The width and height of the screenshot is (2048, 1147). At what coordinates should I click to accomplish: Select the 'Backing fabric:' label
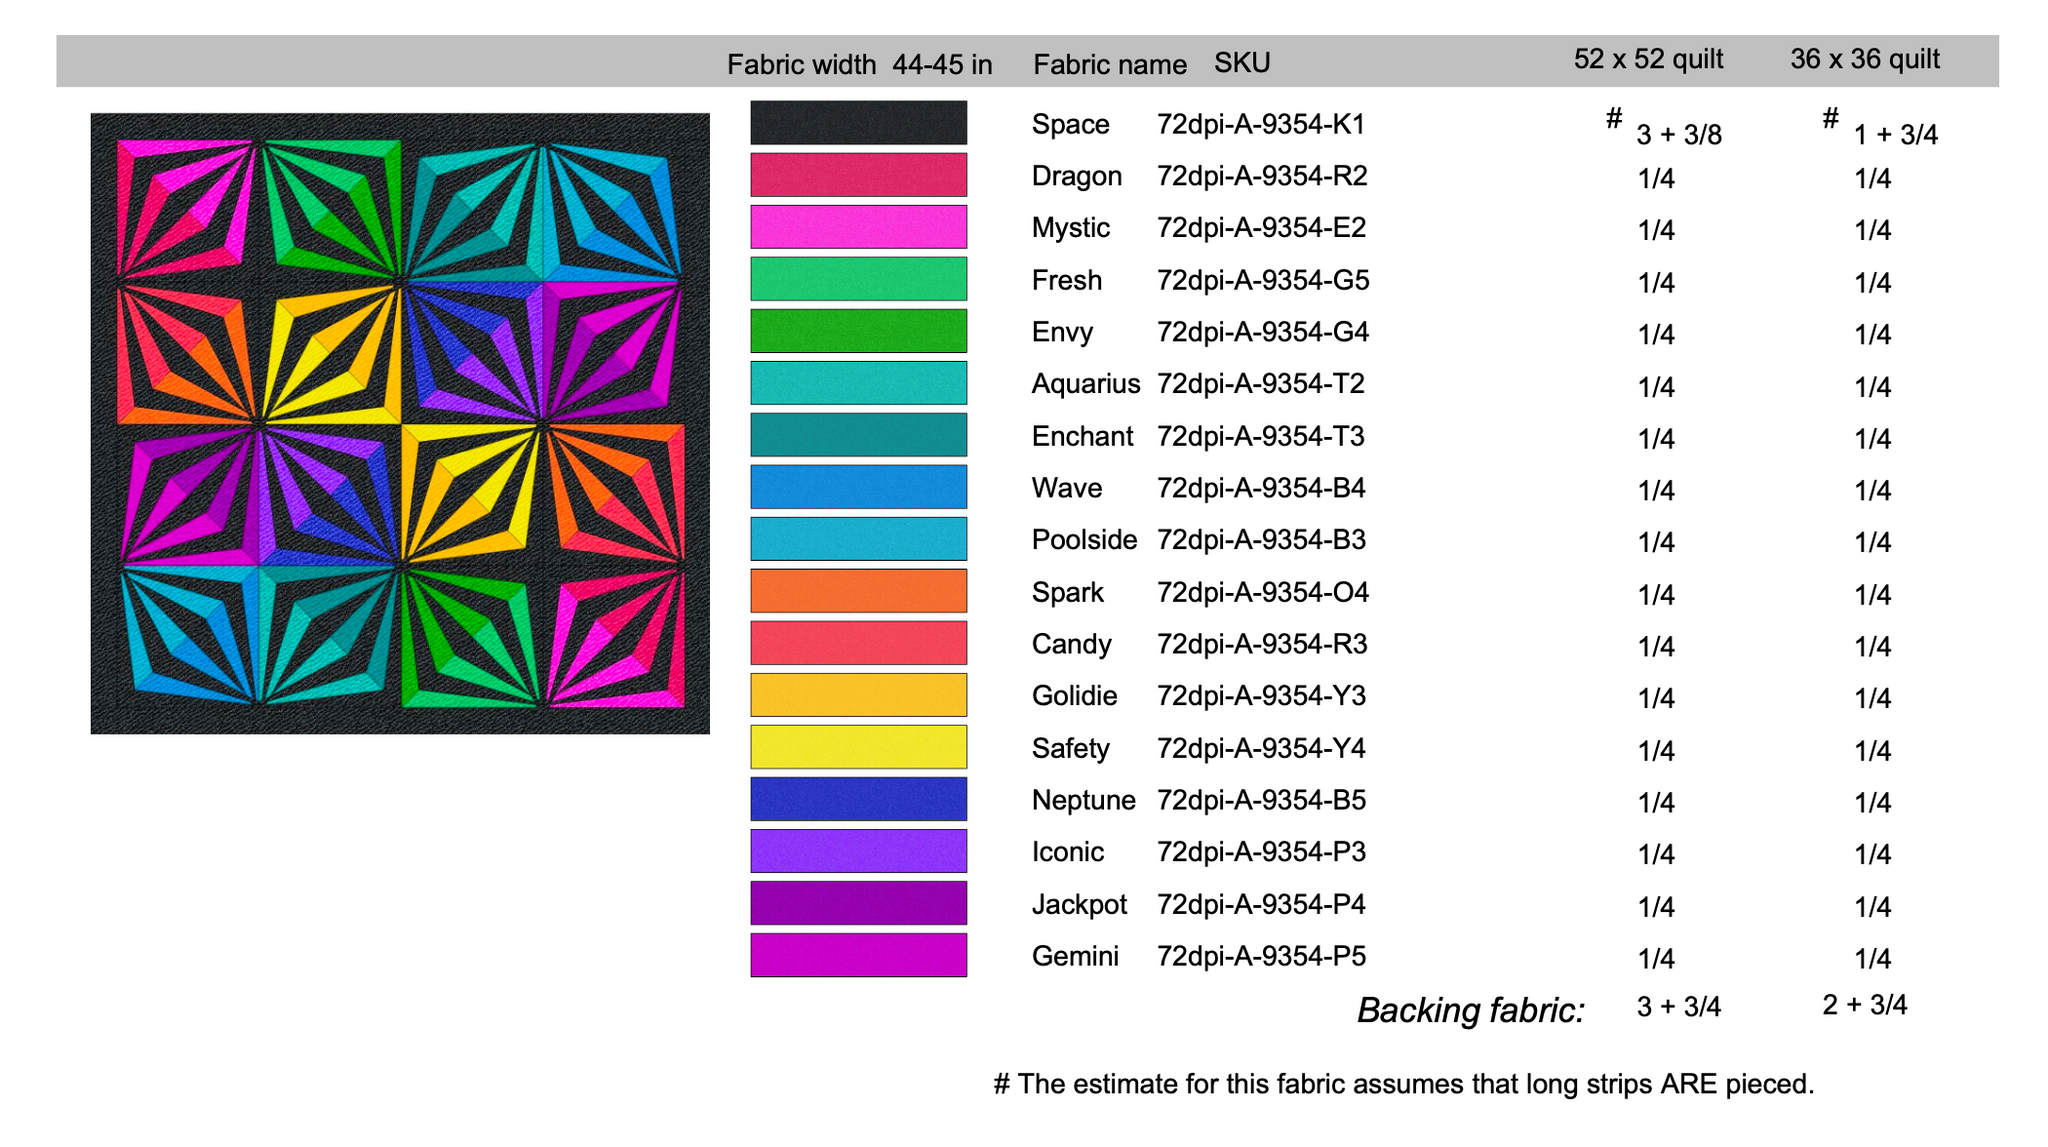click(1470, 1011)
